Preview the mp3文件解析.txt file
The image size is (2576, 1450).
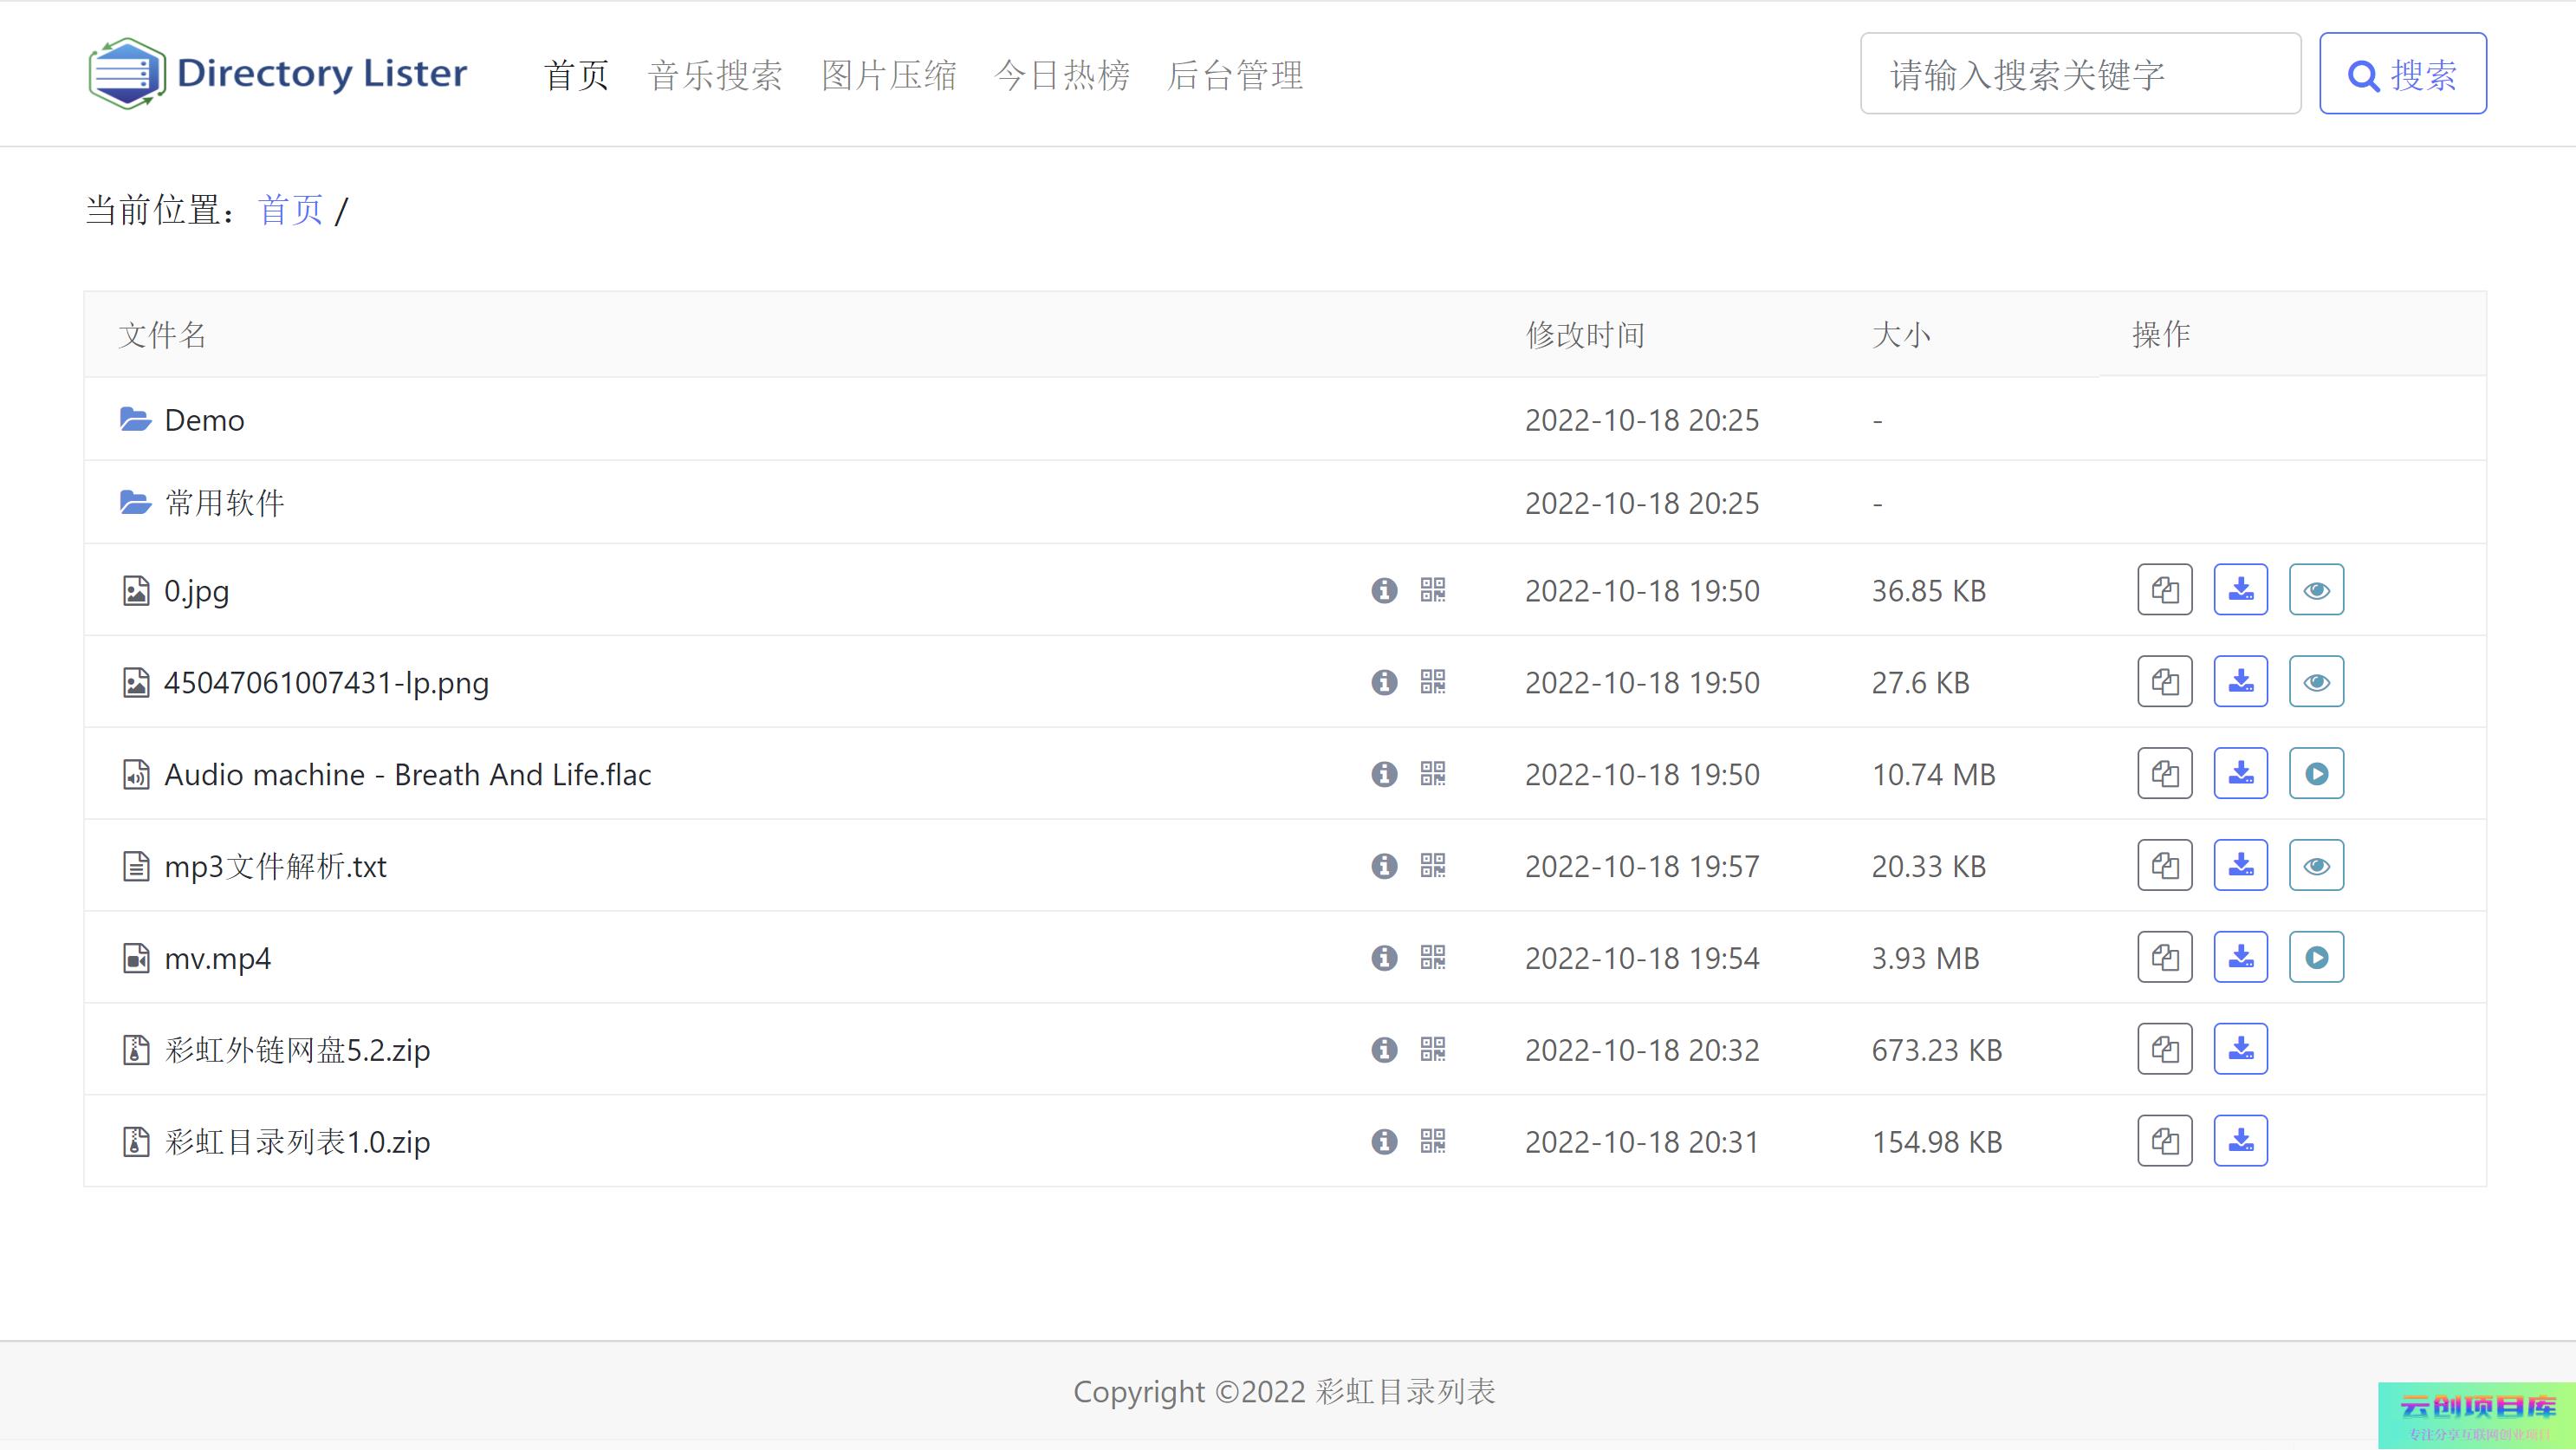(2316, 866)
